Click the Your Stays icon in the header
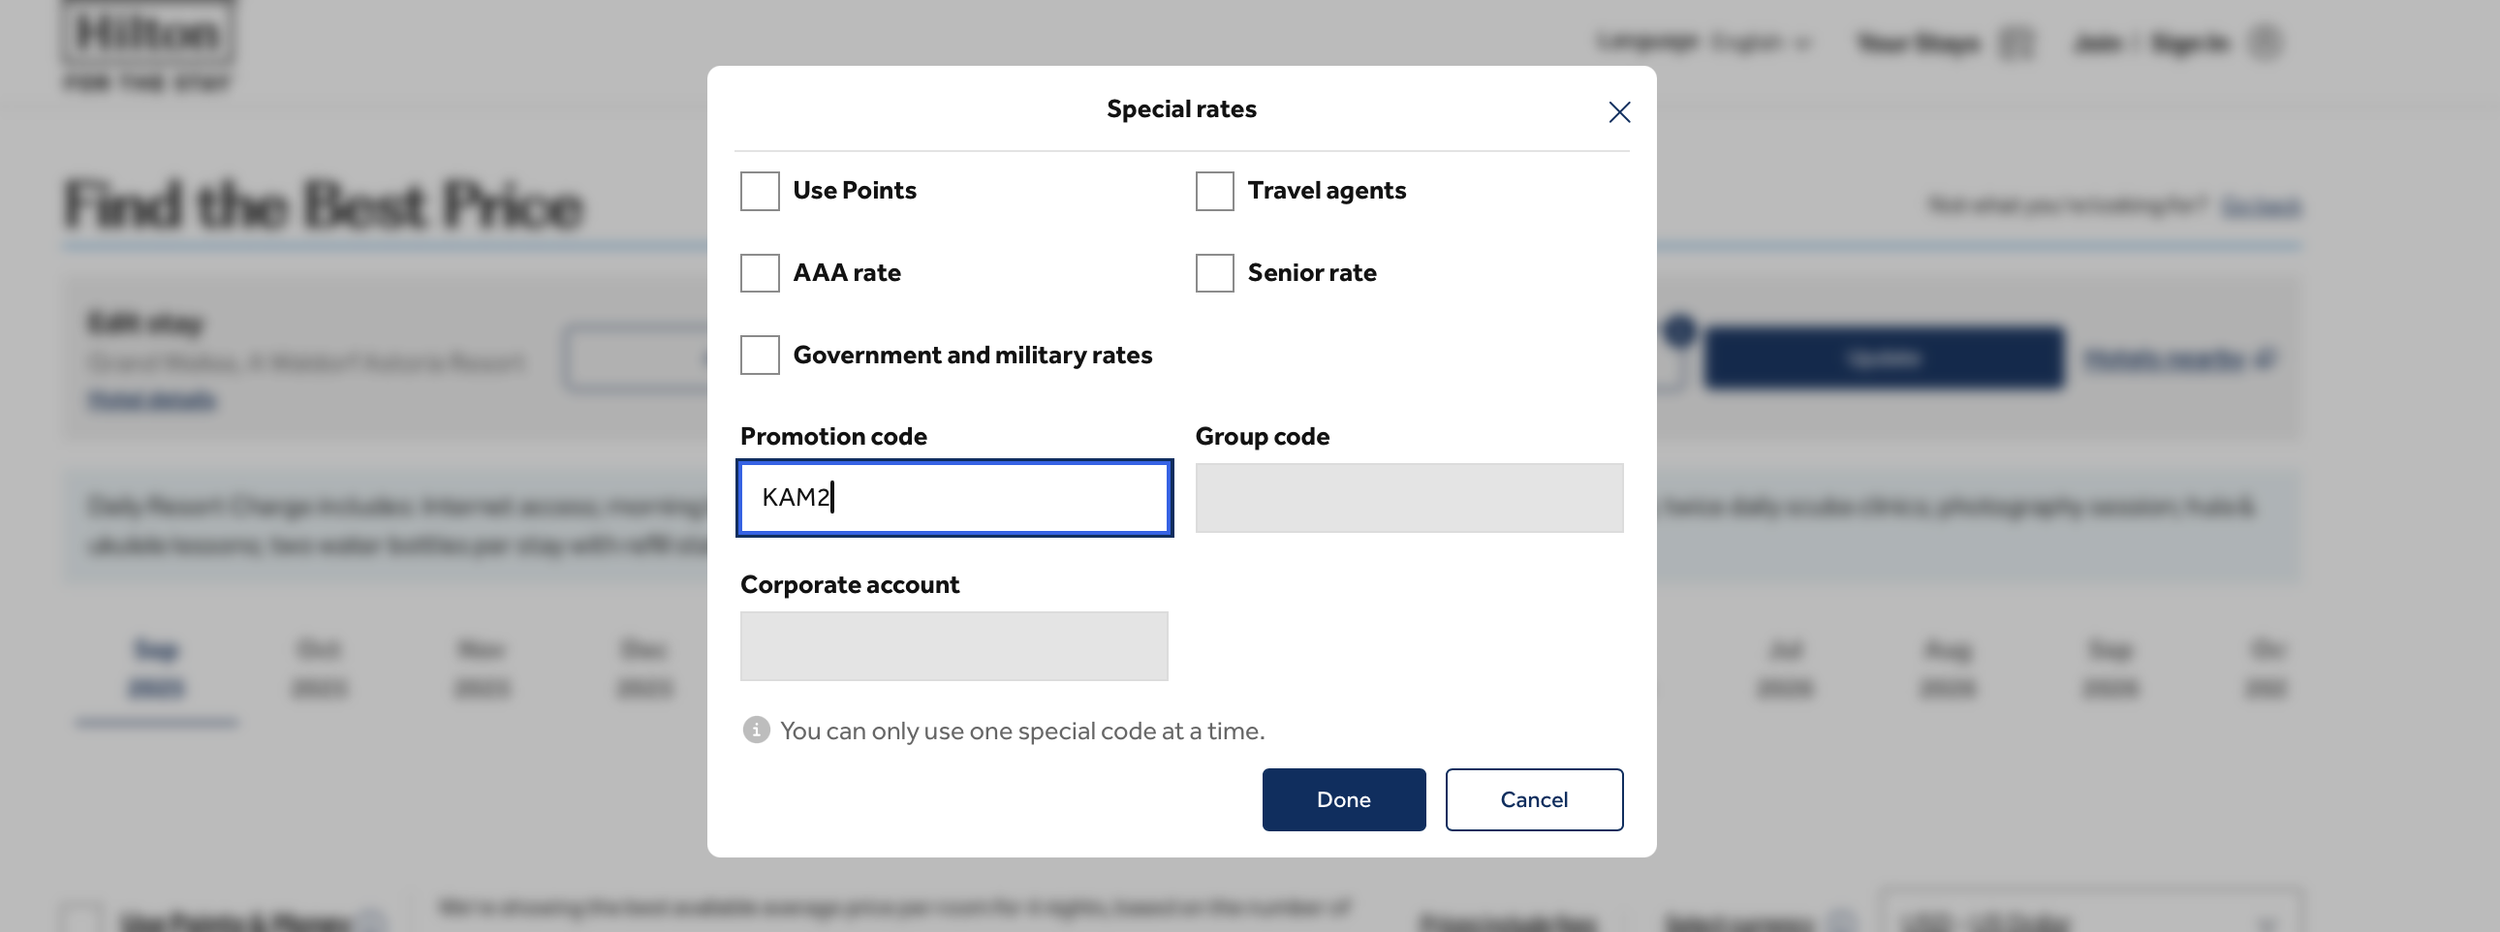Image resolution: width=2500 pixels, height=932 pixels. coord(2015,43)
